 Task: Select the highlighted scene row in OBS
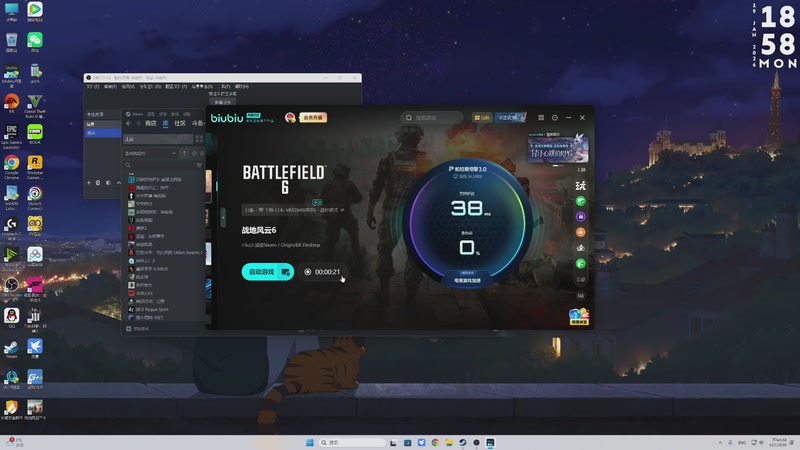103,133
